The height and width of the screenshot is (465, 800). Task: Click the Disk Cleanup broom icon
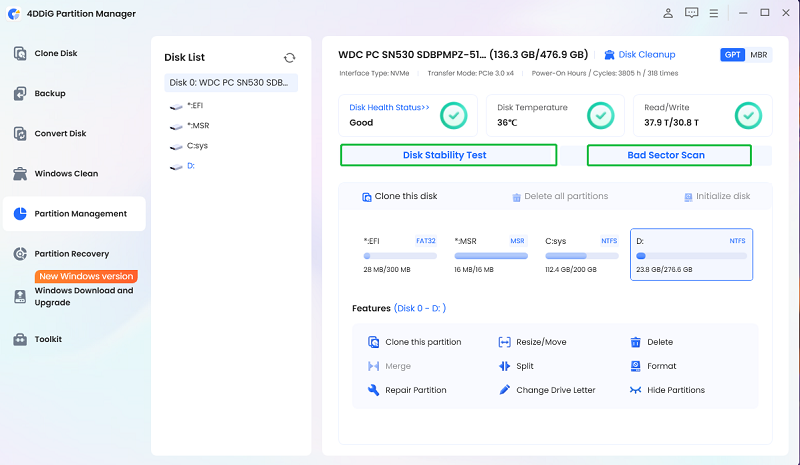[x=609, y=55]
